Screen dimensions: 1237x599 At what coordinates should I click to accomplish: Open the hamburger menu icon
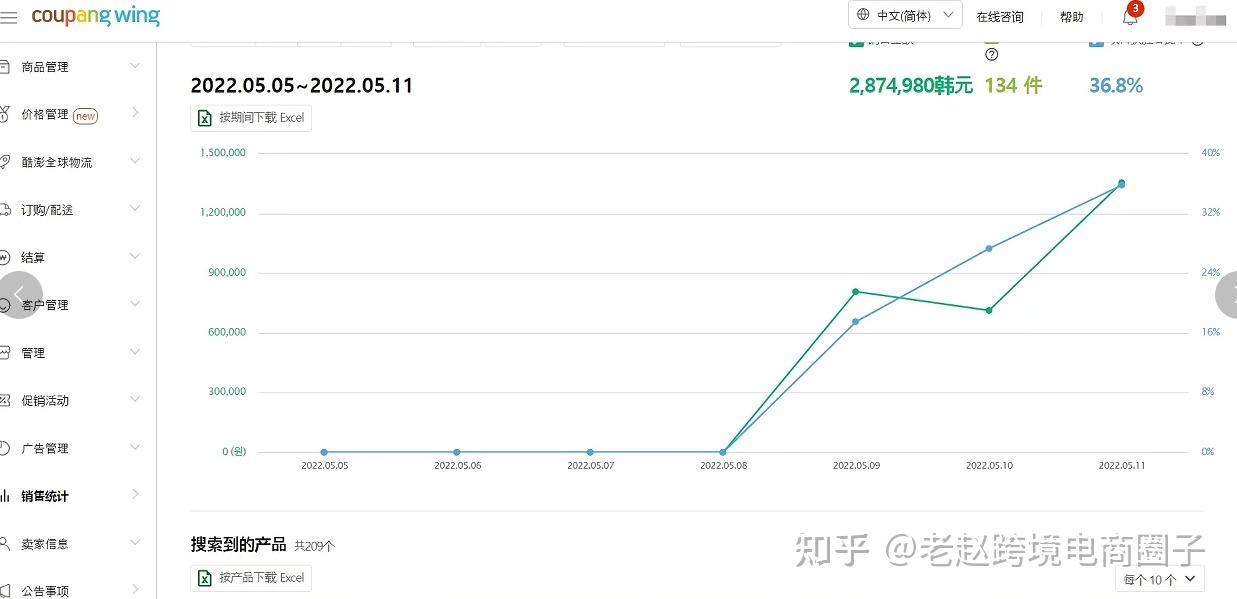coord(9,17)
